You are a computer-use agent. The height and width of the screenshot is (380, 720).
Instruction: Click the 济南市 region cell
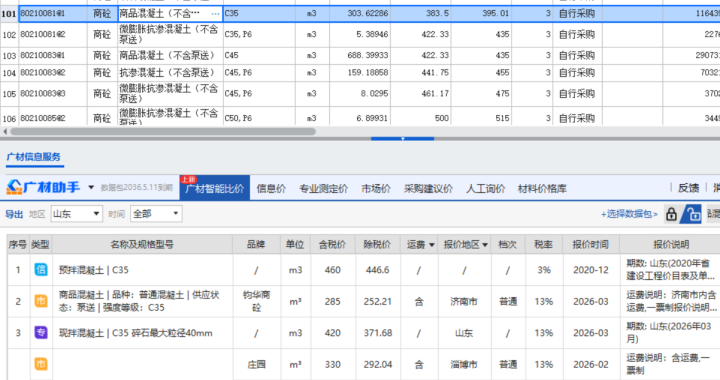[x=464, y=302]
